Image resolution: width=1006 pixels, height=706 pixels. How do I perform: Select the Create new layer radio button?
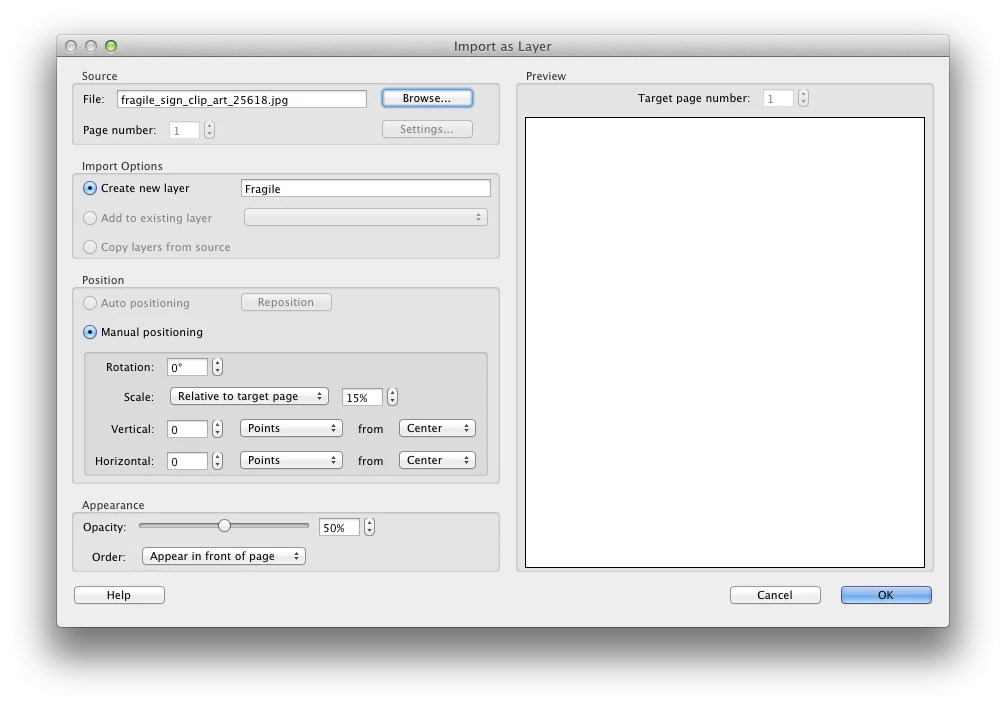pyautogui.click(x=90, y=188)
